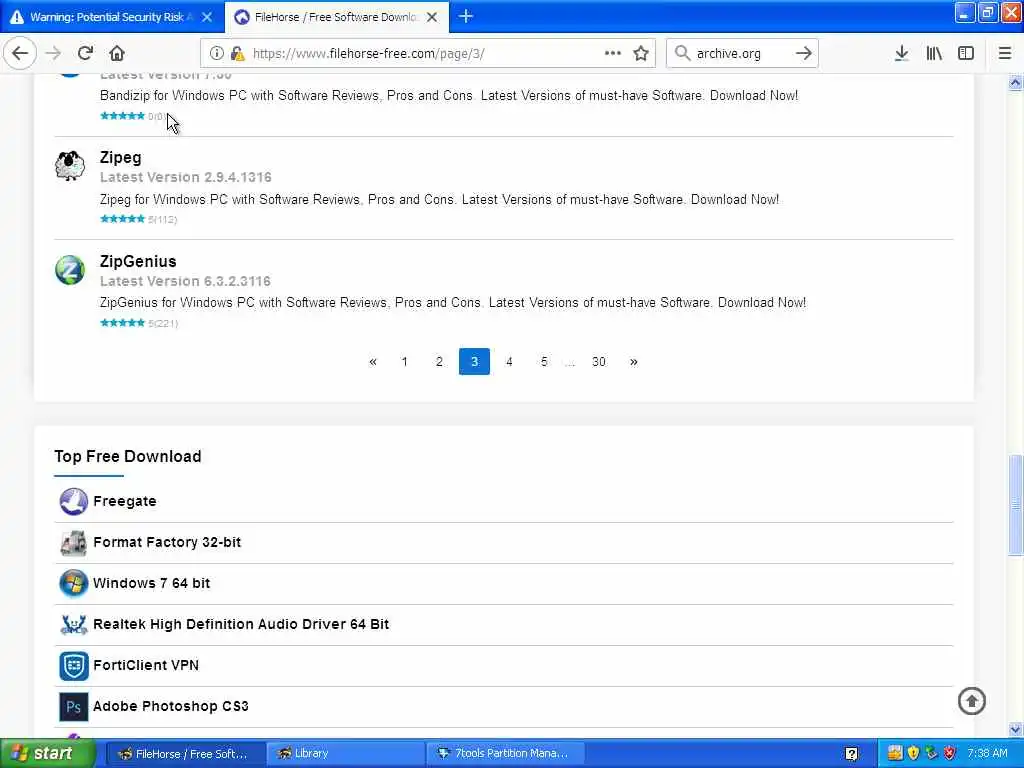
Task: Close the FileHorse tab
Action: [x=432, y=17]
